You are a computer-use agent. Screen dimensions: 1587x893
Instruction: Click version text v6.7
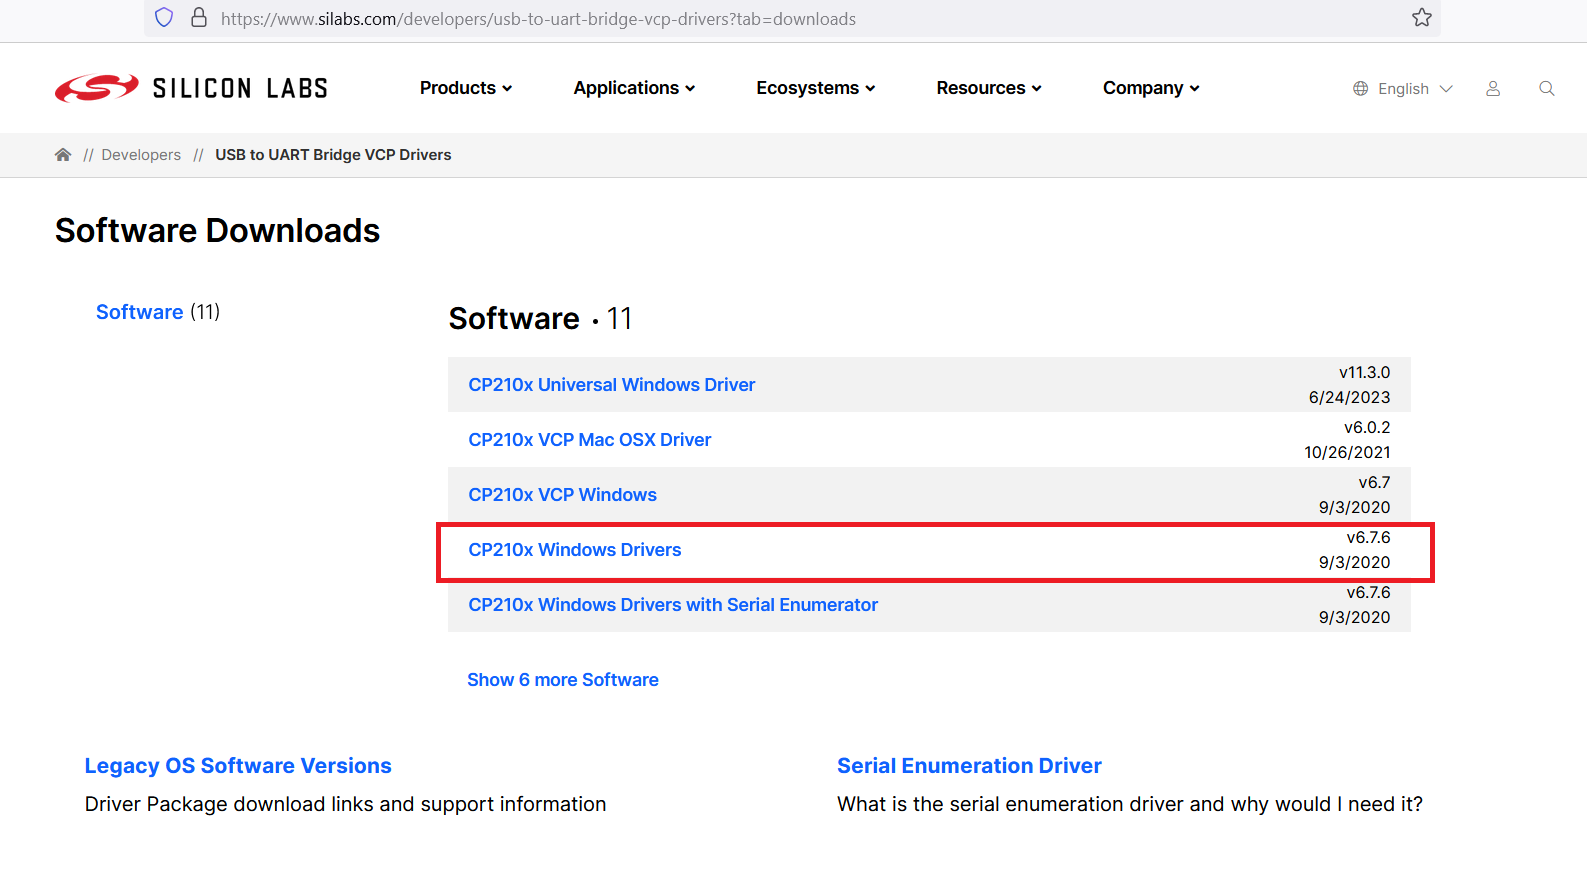tap(1374, 482)
